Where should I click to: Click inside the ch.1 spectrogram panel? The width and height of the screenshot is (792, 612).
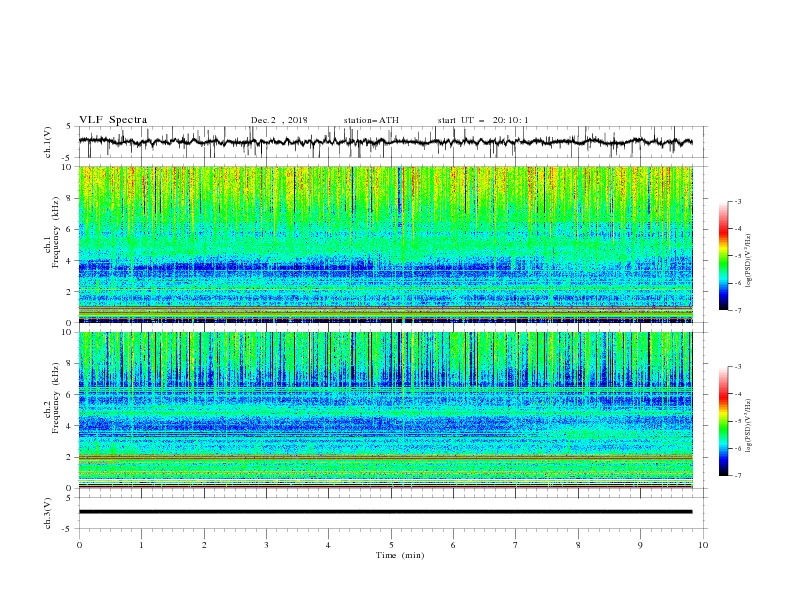pos(385,244)
